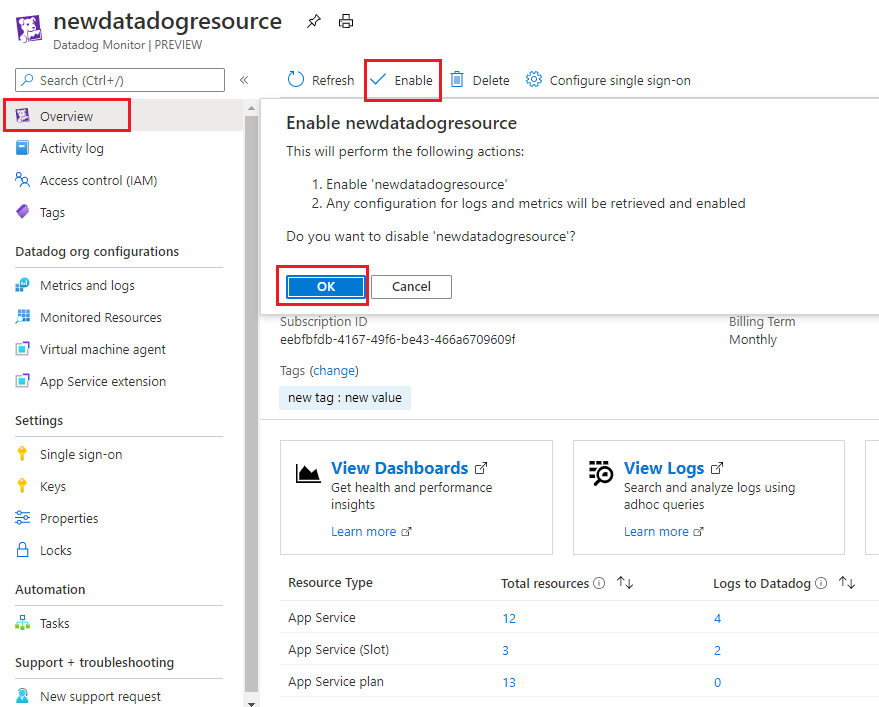This screenshot has width=879, height=707.
Task: Click the sidebar scrollbar down arrow
Action: [x=251, y=703]
